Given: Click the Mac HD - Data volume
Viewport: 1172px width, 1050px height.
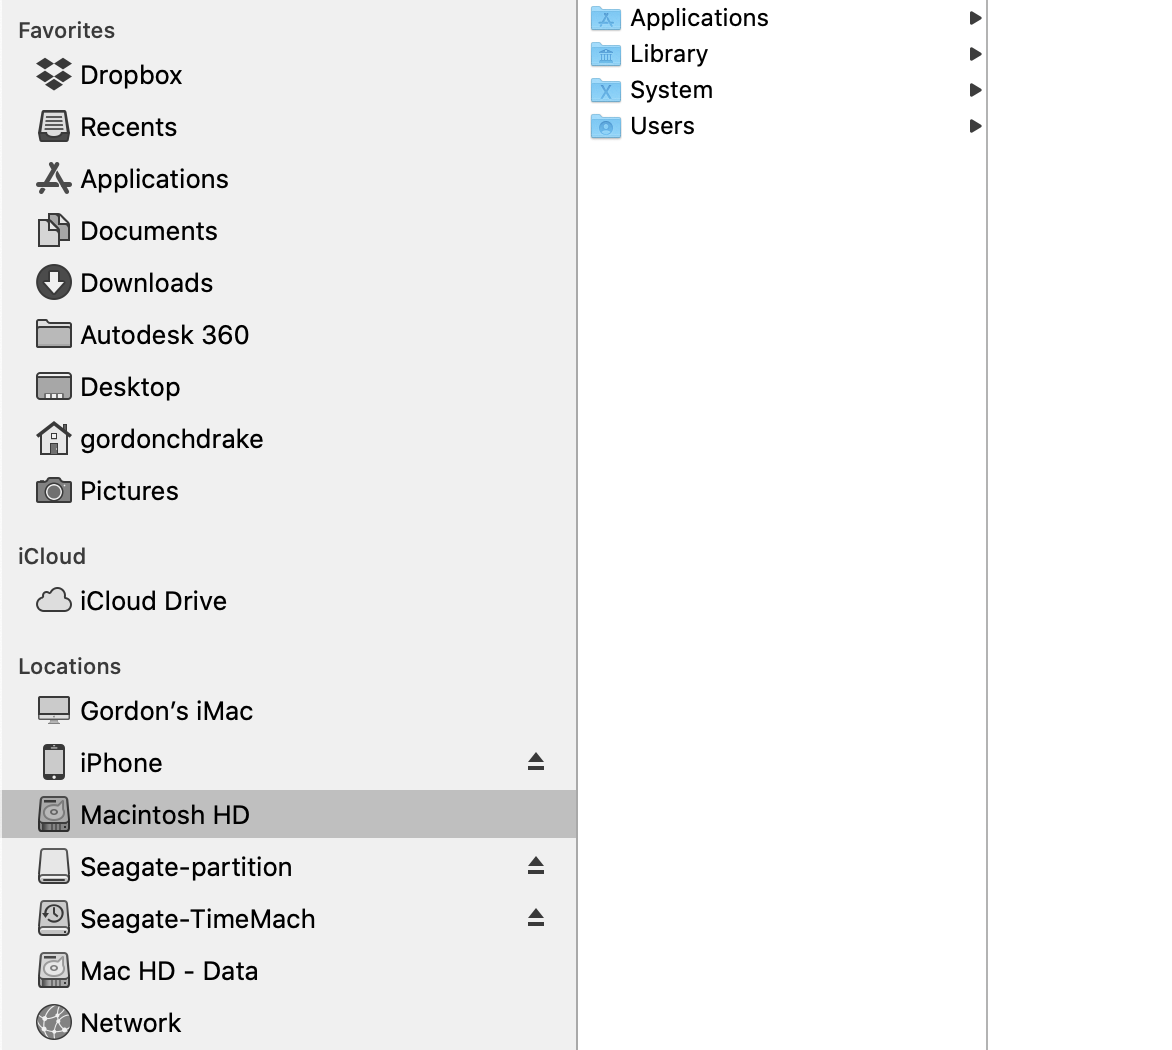Looking at the screenshot, I should pyautogui.click(x=168, y=970).
